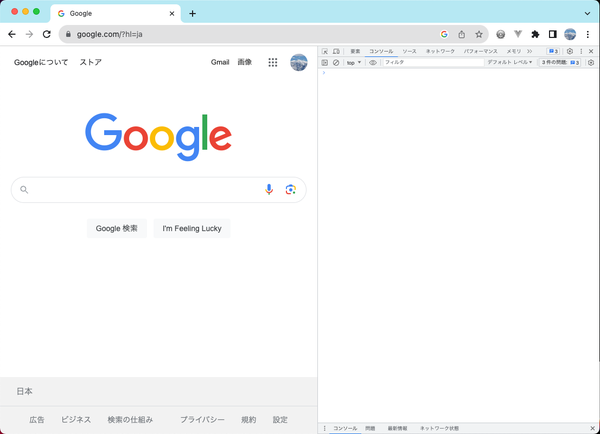Image resolution: width=600 pixels, height=434 pixels.
Task: Click the Google icon inside the address bar
Action: tap(444, 34)
